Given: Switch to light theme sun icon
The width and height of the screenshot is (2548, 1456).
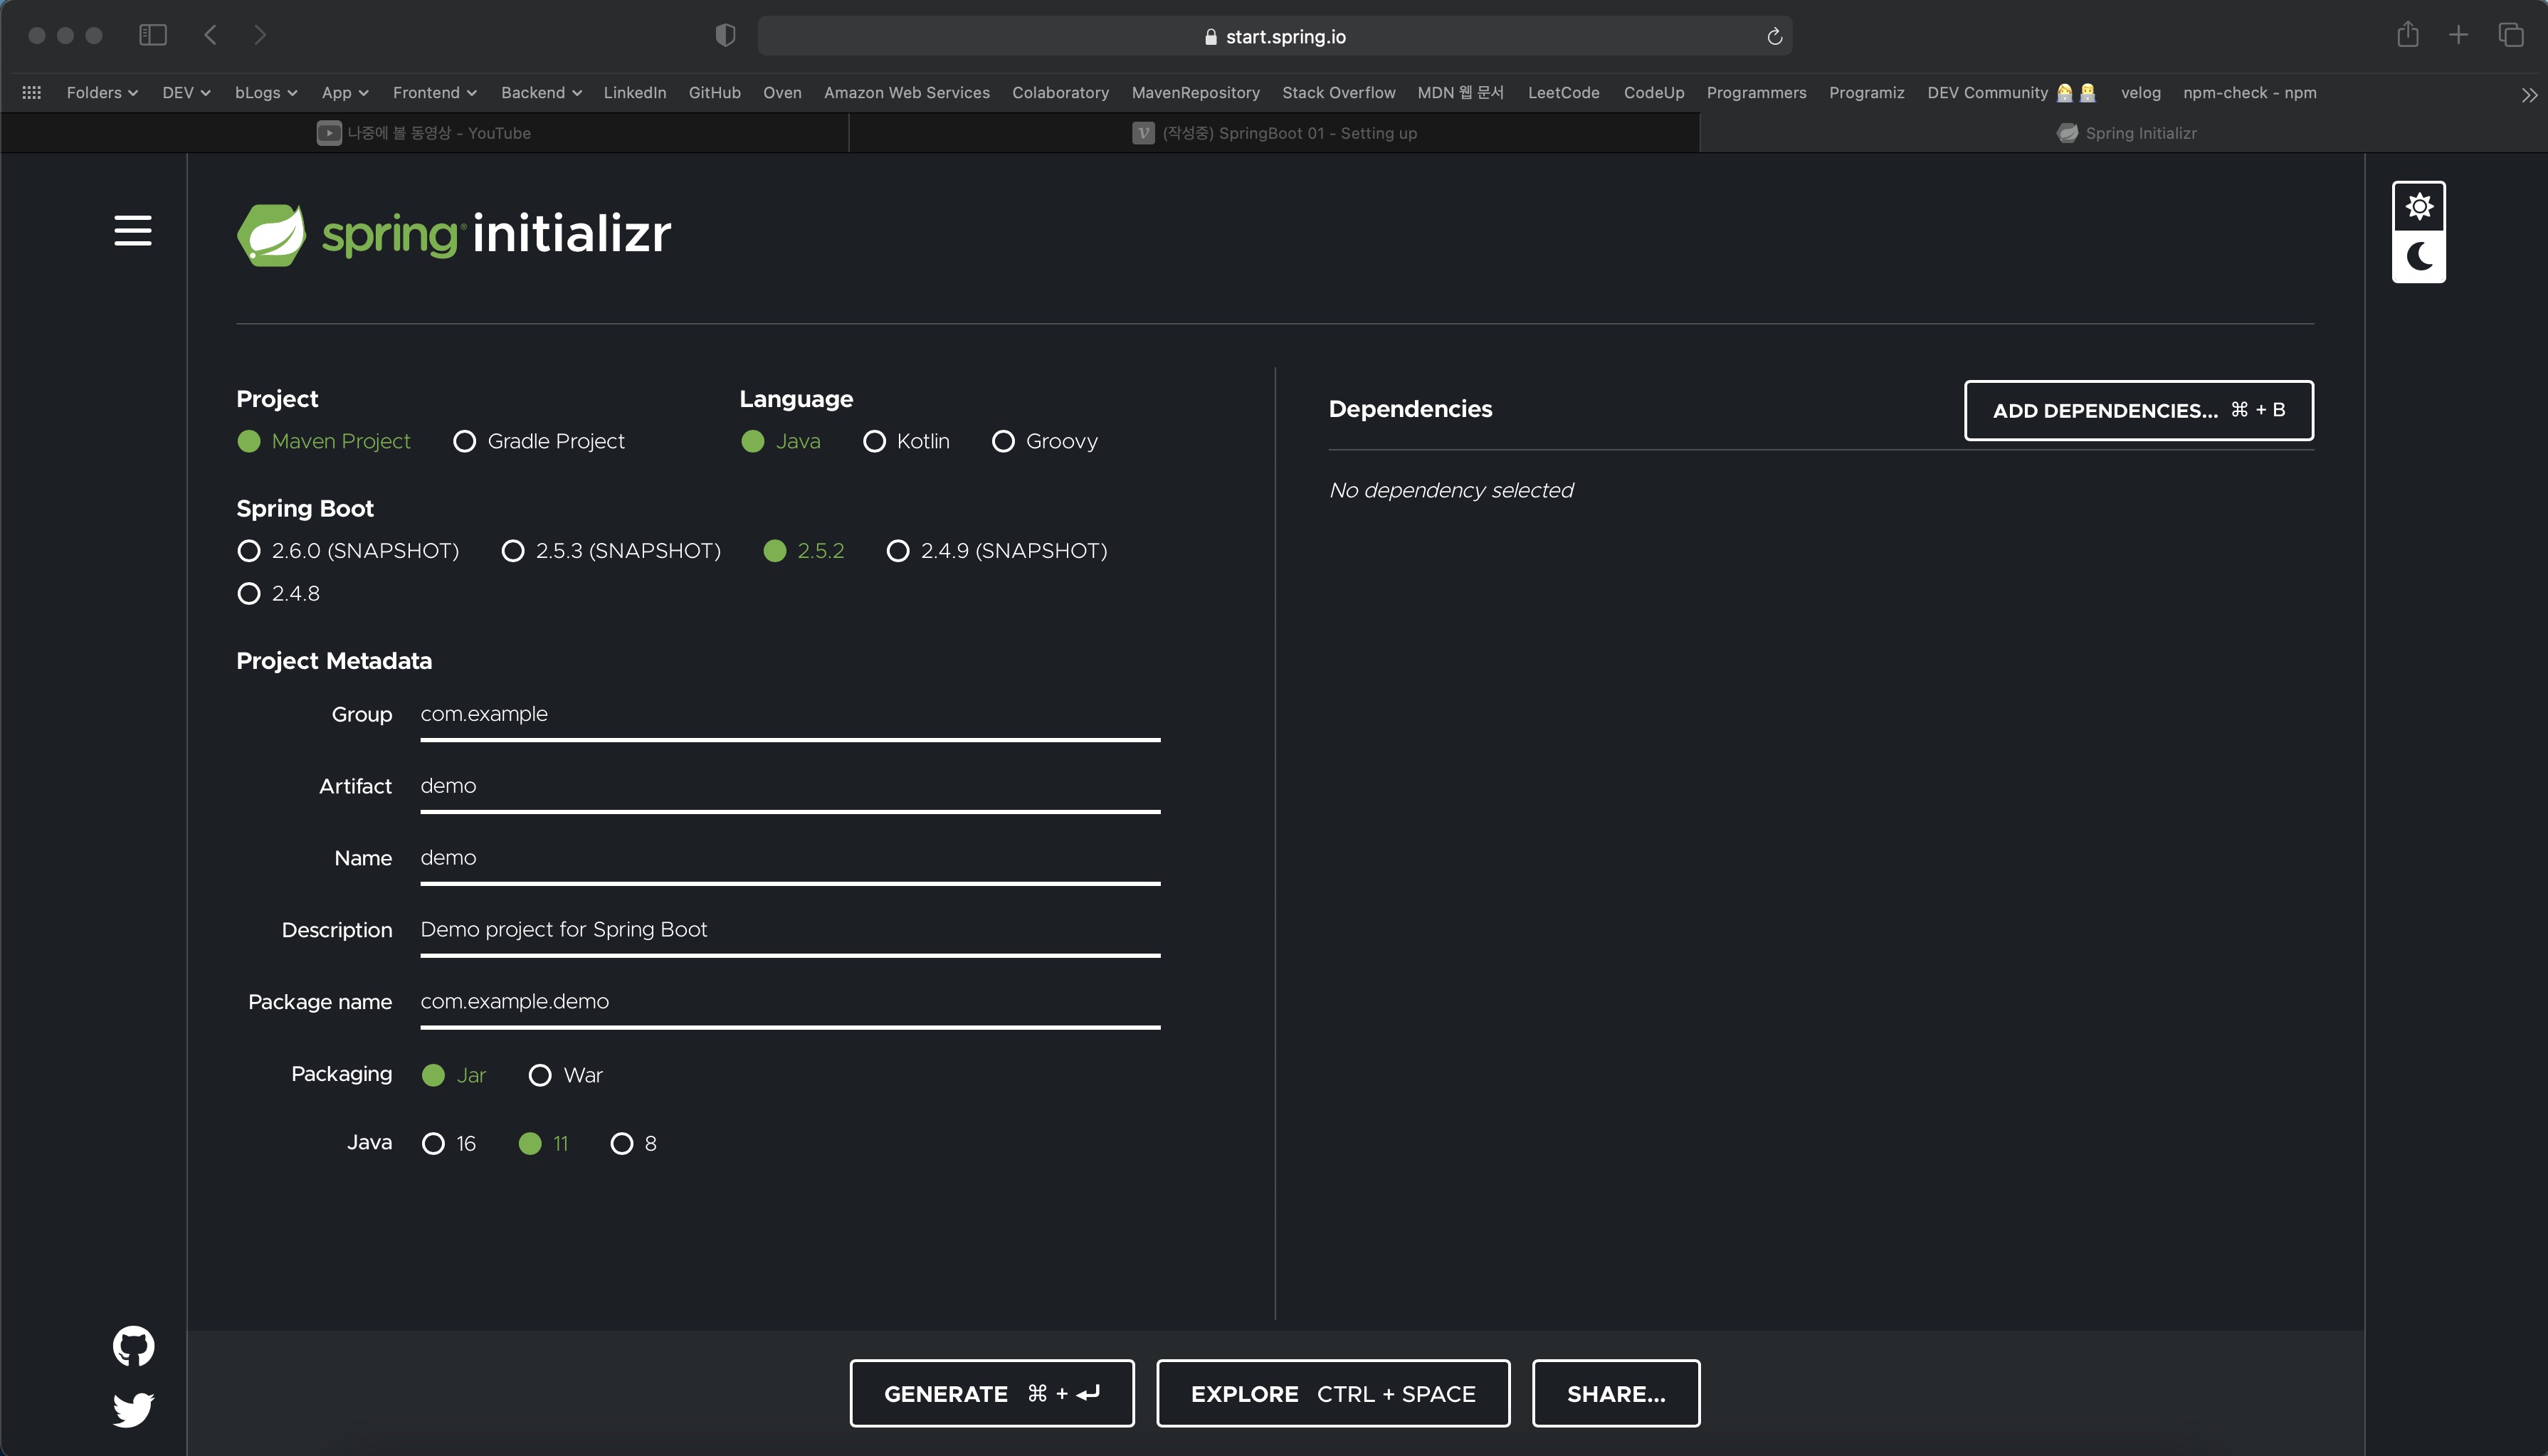Looking at the screenshot, I should tap(2418, 207).
